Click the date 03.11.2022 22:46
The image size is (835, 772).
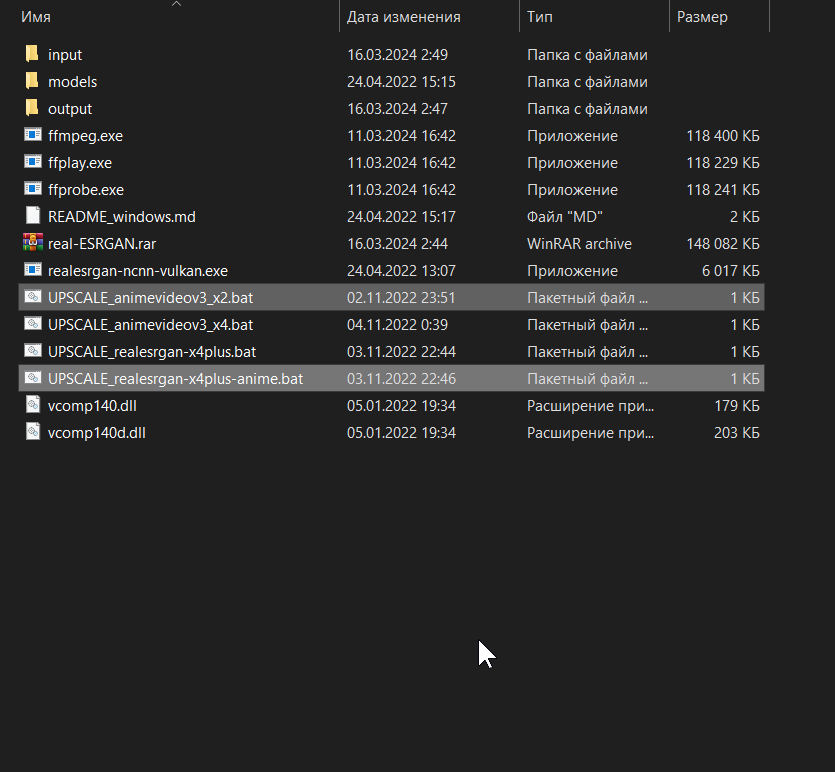tap(401, 379)
